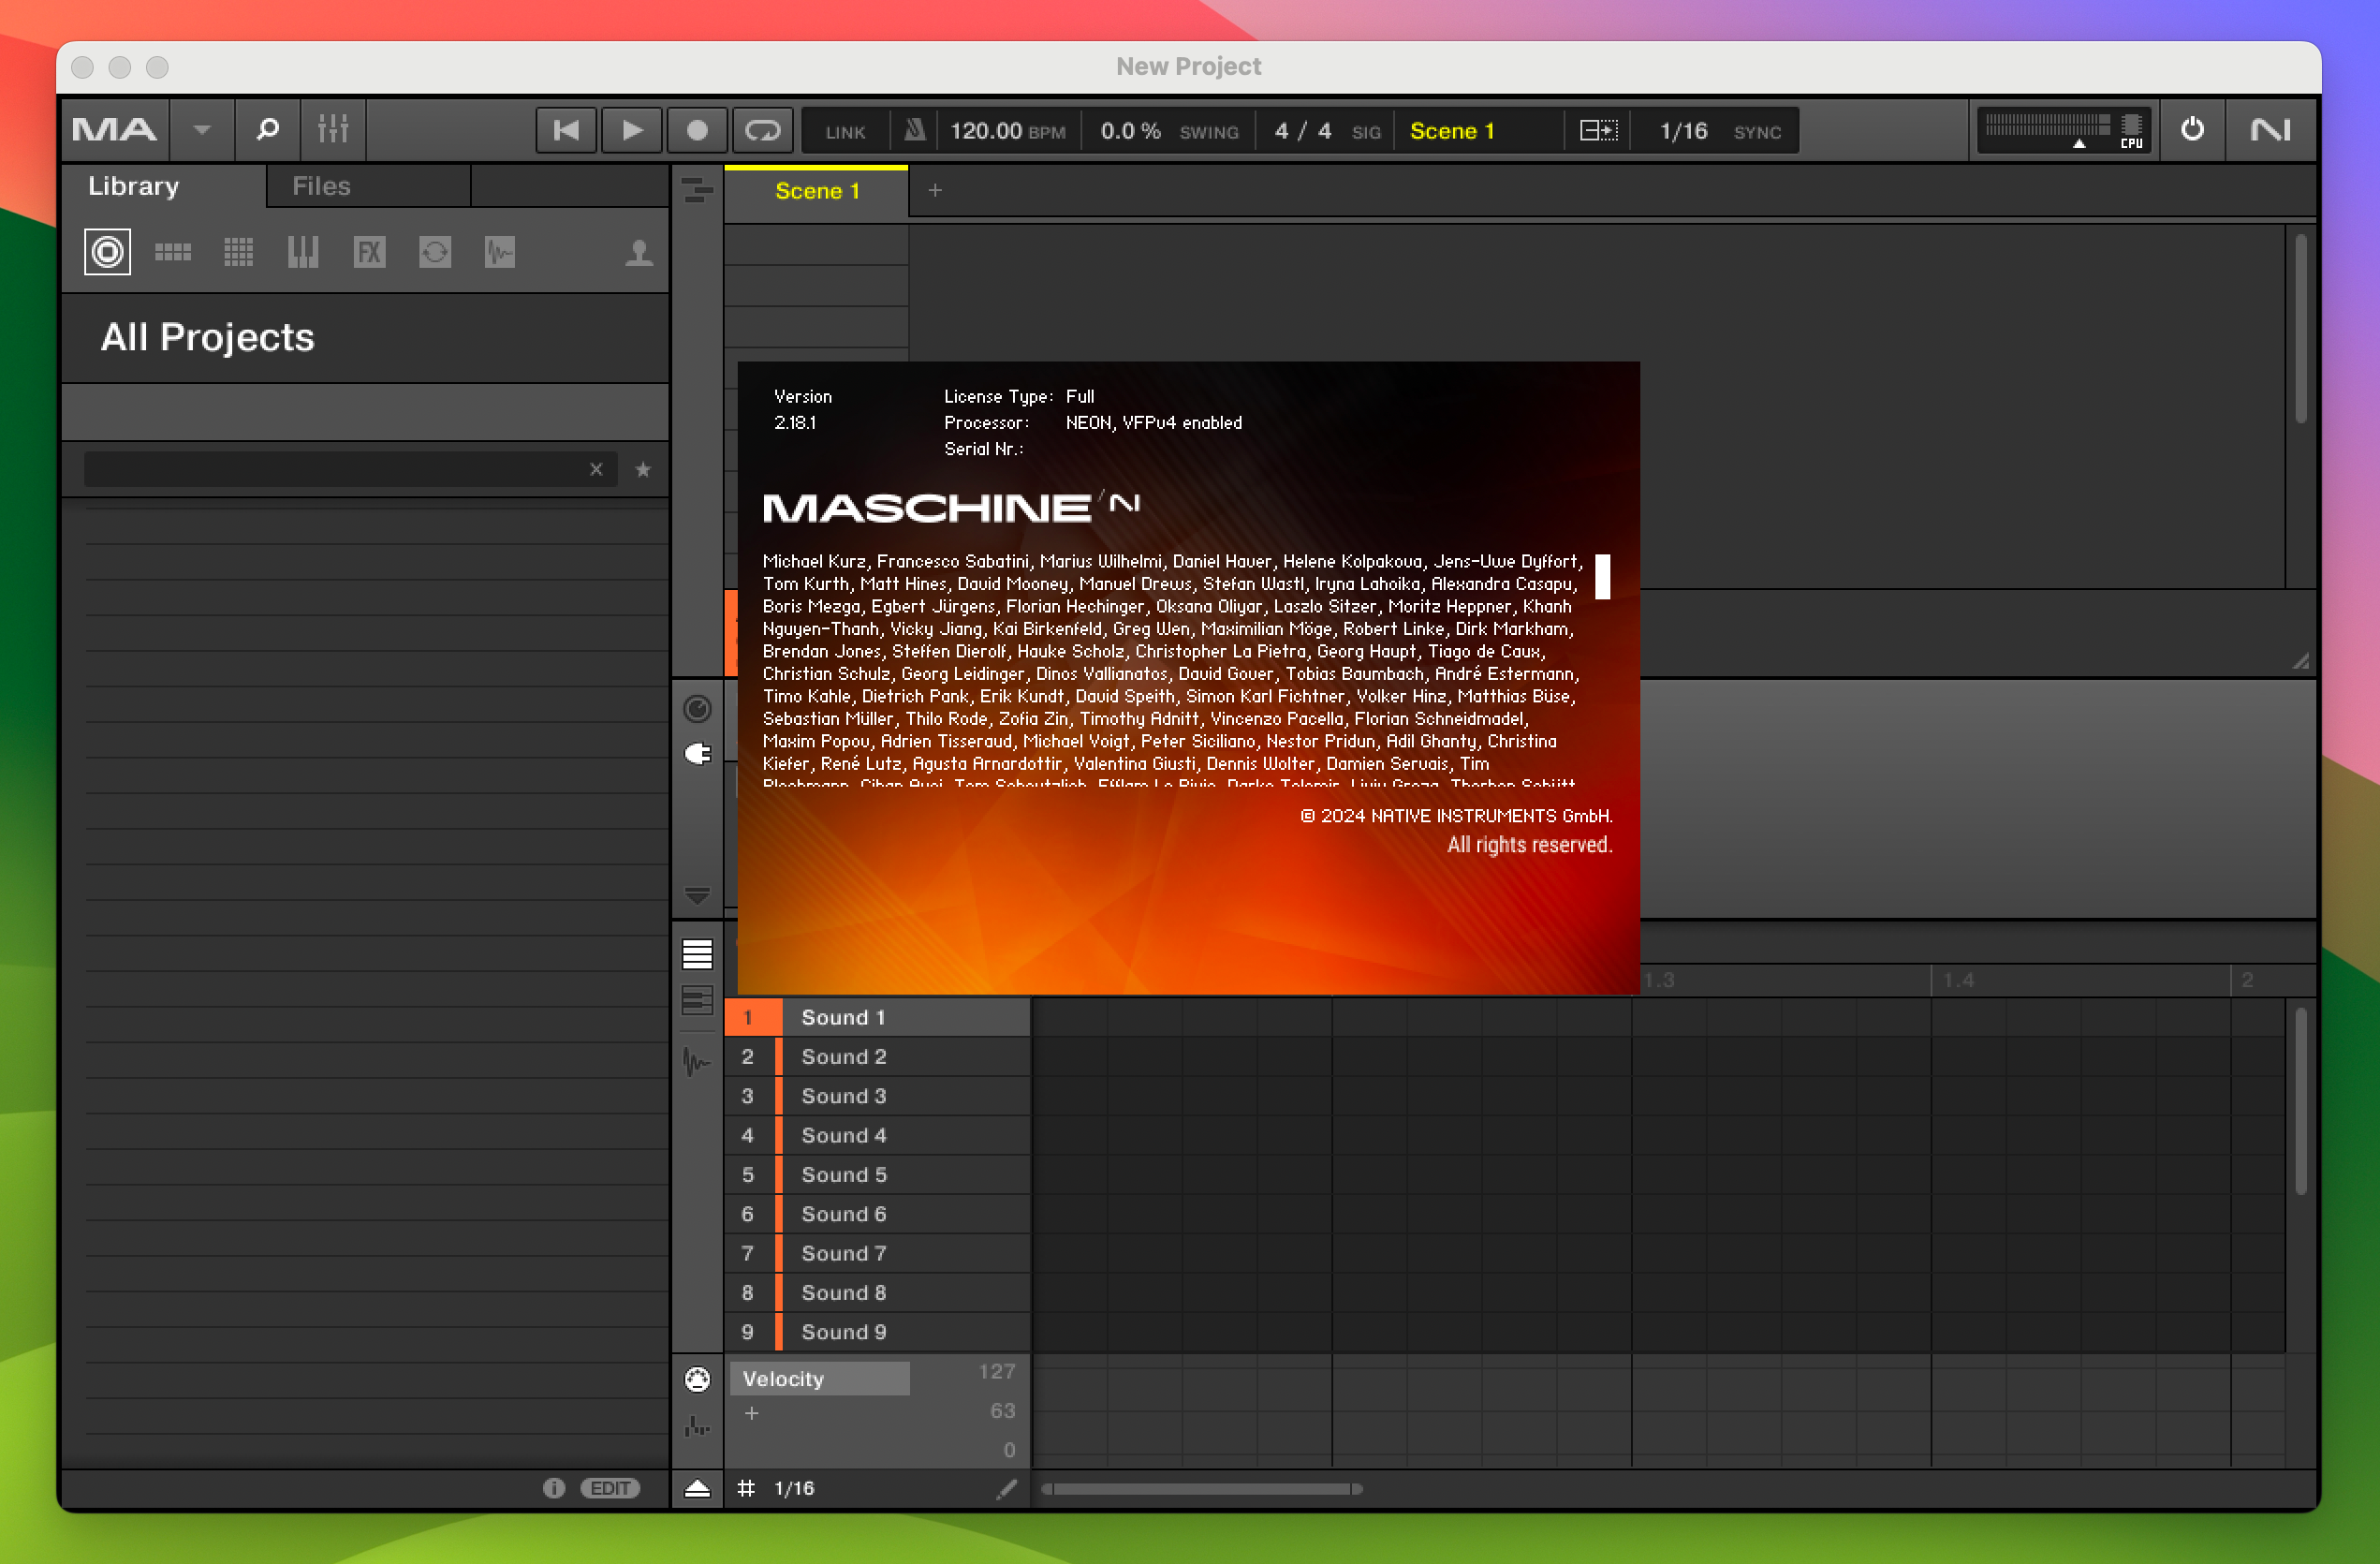The image size is (2380, 1564).
Task: Toggle the pencil paint tool
Action: pyautogui.click(x=1006, y=1488)
